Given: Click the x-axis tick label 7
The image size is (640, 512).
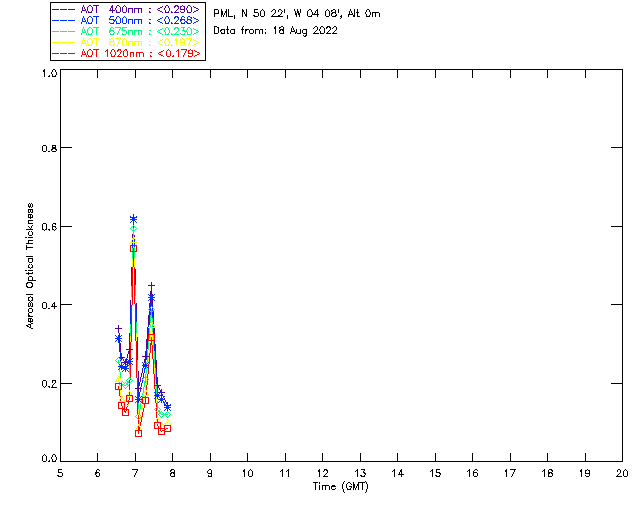Looking at the screenshot, I should click(x=135, y=473).
